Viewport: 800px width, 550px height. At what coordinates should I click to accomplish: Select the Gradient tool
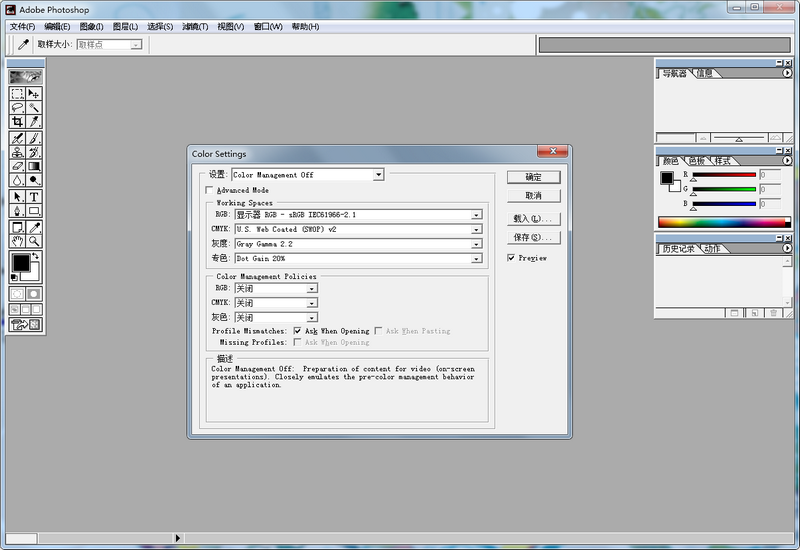(34, 166)
